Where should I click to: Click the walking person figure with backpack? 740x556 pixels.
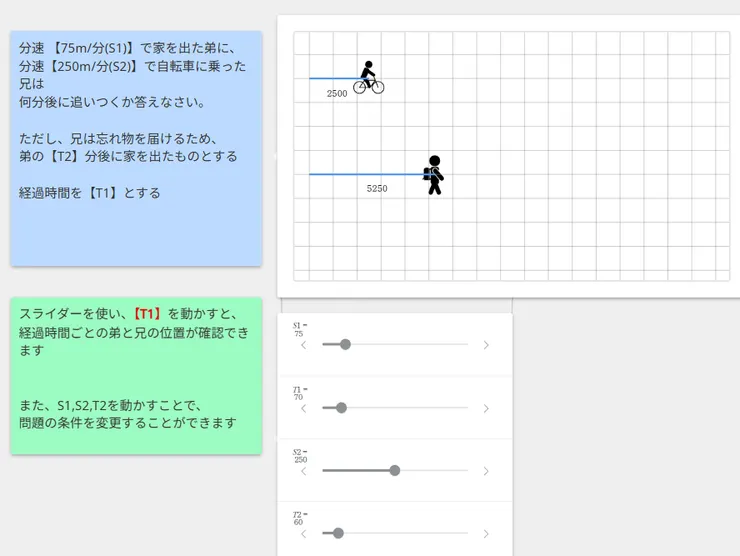(433, 175)
